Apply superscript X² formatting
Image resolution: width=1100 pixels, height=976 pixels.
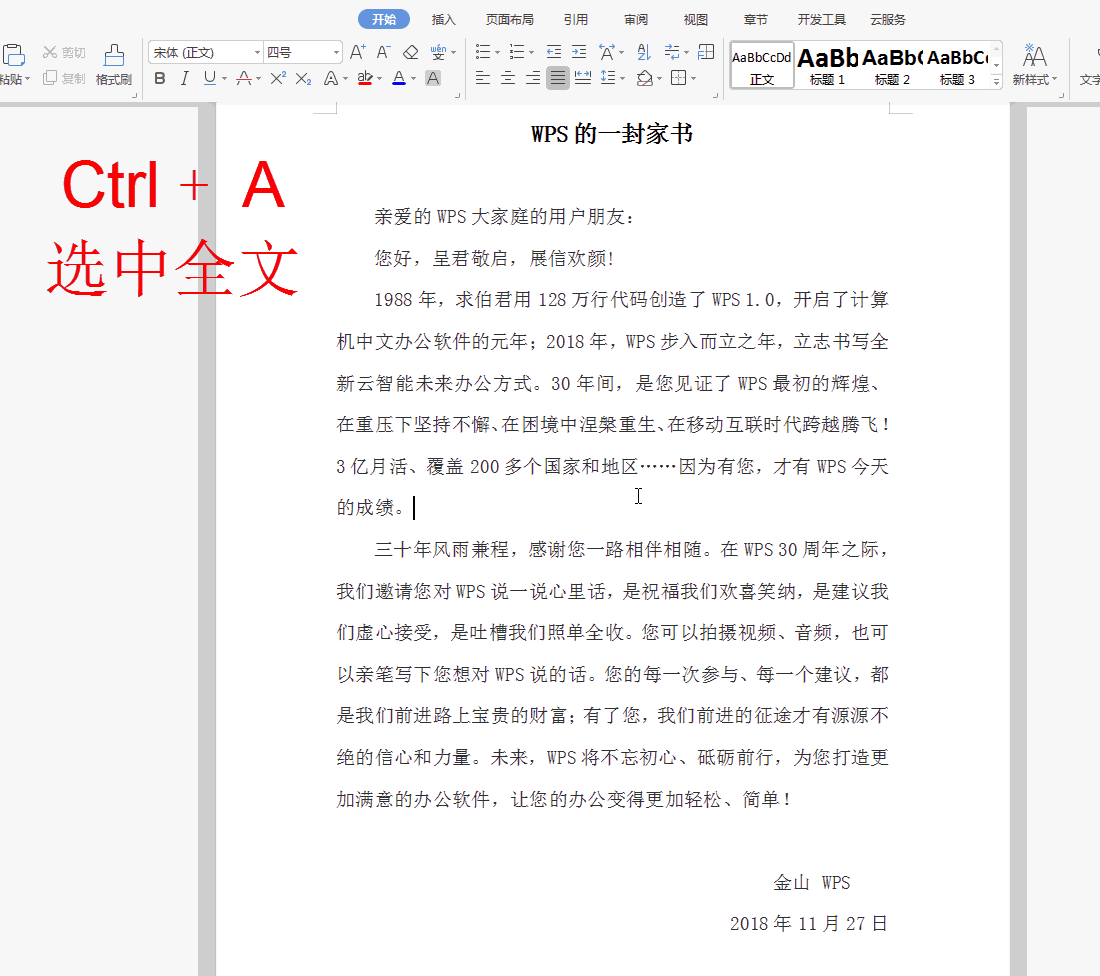278,78
